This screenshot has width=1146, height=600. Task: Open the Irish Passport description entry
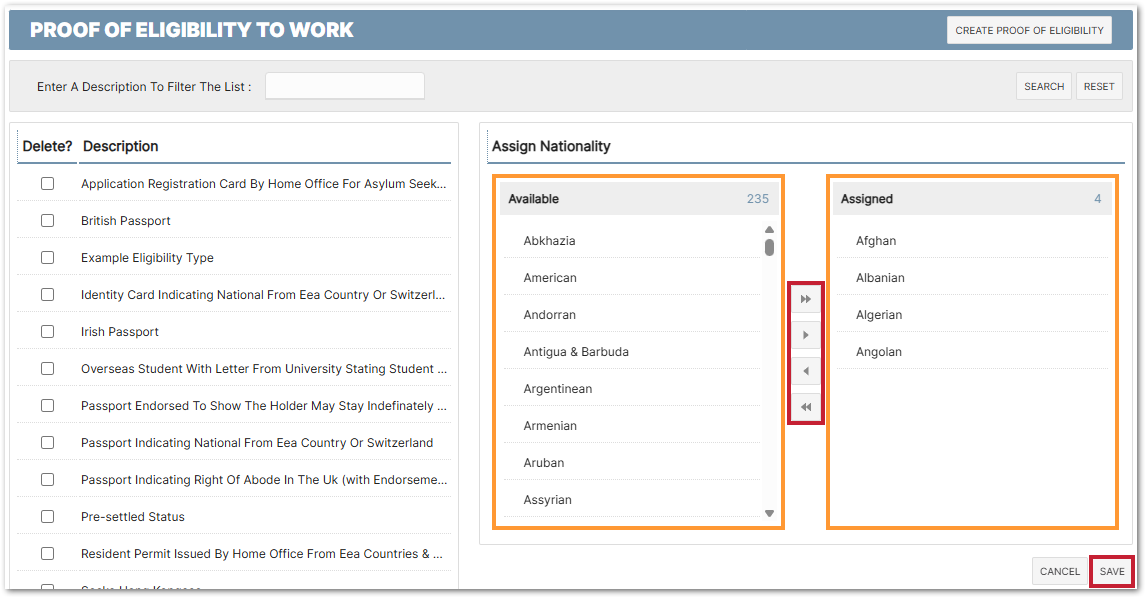point(120,332)
